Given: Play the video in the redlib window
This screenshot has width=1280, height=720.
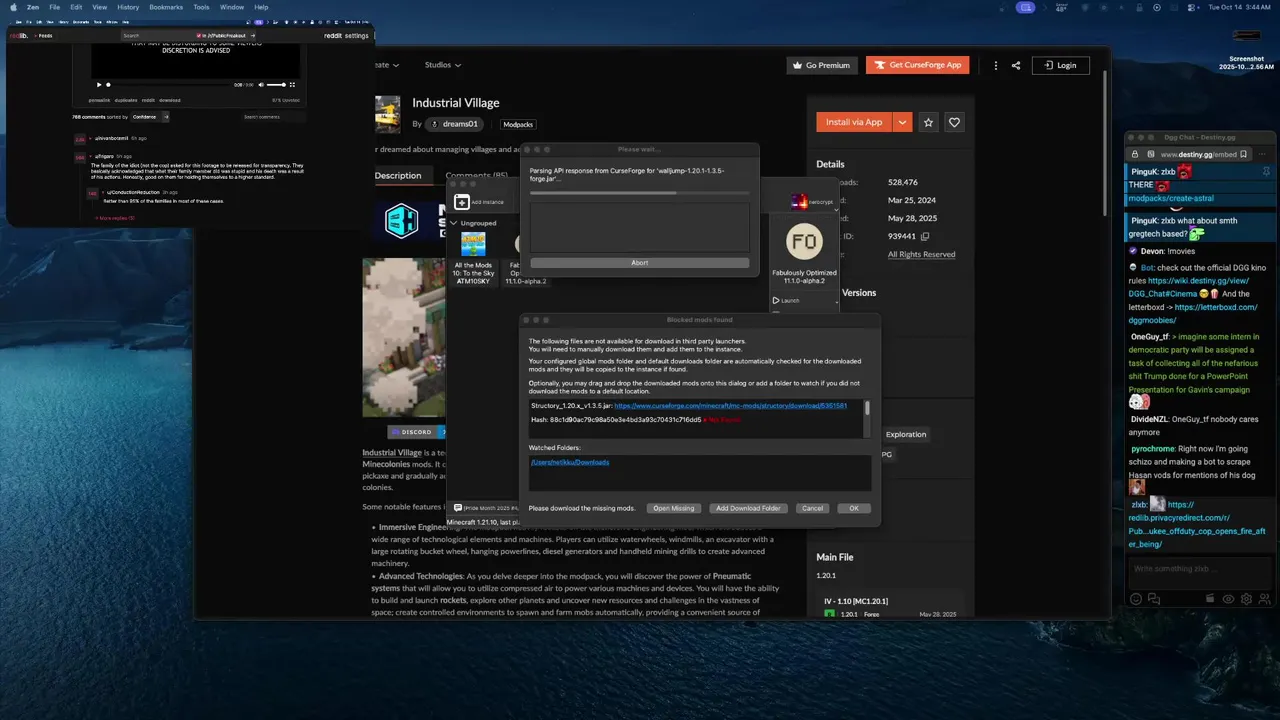Looking at the screenshot, I should point(98,84).
